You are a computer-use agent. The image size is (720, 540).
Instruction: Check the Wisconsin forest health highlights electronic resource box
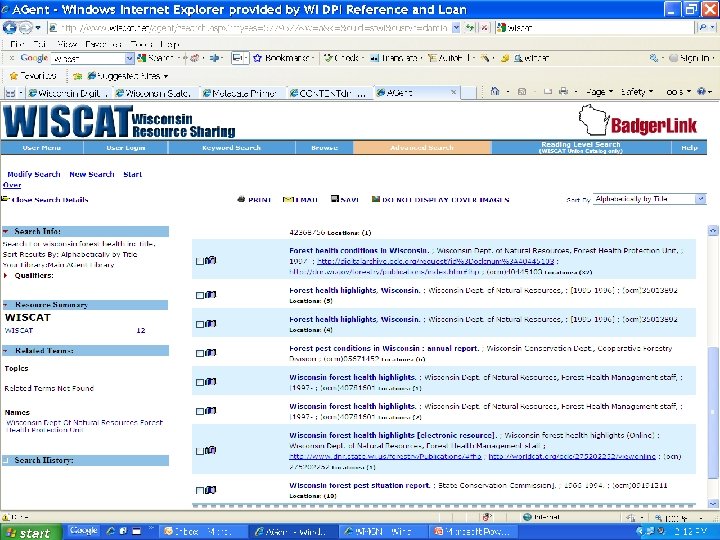200,451
